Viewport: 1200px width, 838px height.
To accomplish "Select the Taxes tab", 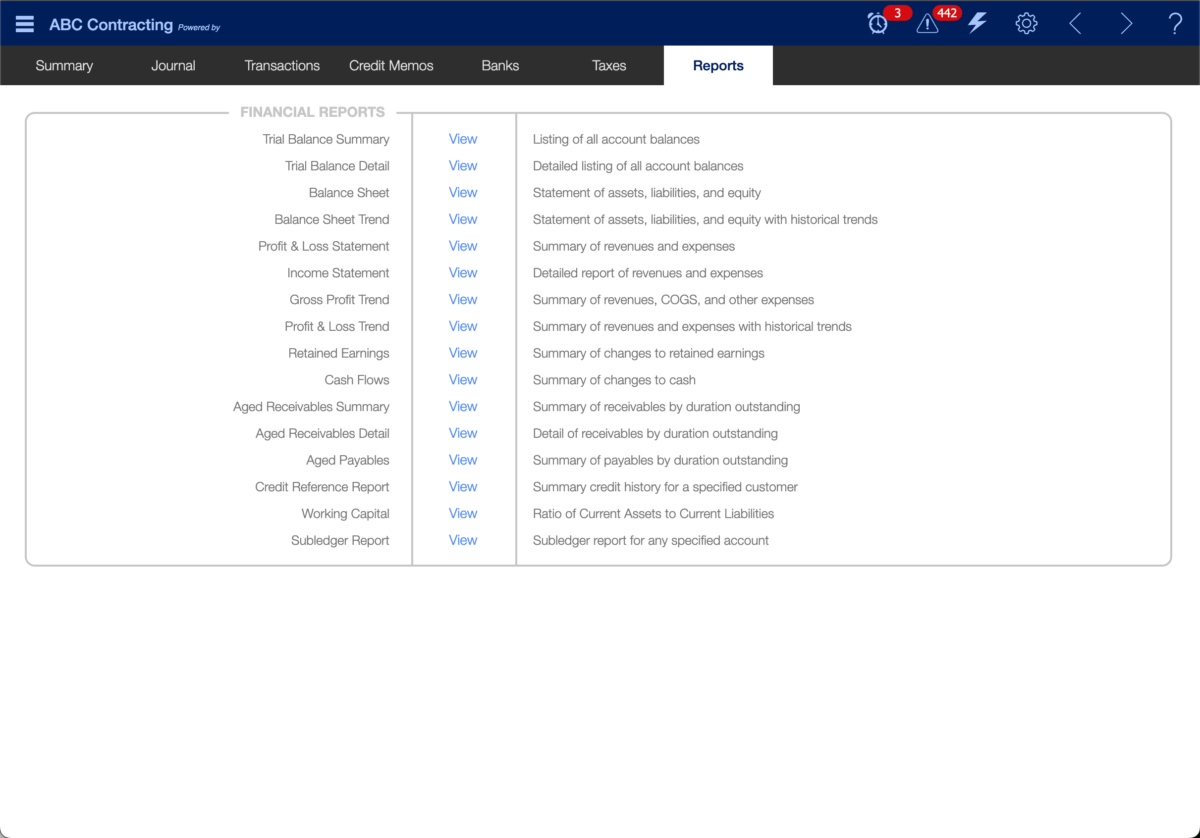I will (609, 66).
